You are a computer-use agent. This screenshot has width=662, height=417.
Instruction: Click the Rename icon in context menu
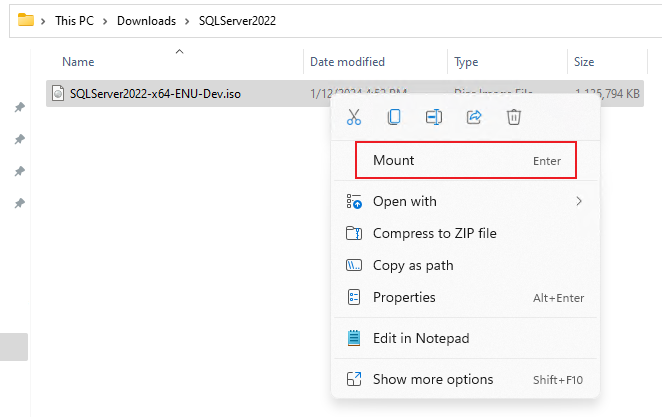(434, 117)
